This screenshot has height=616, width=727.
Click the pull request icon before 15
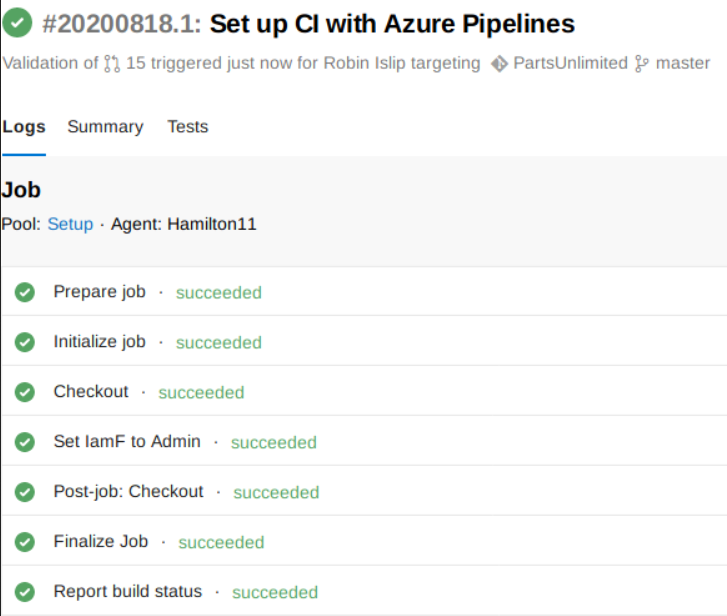tap(113, 63)
